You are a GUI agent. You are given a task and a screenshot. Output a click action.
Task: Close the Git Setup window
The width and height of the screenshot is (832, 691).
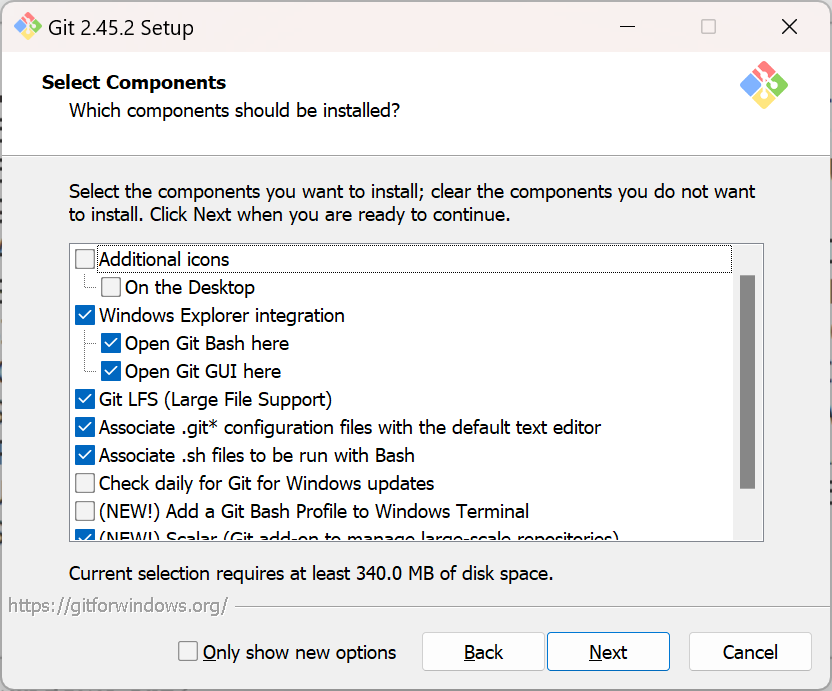[789, 27]
